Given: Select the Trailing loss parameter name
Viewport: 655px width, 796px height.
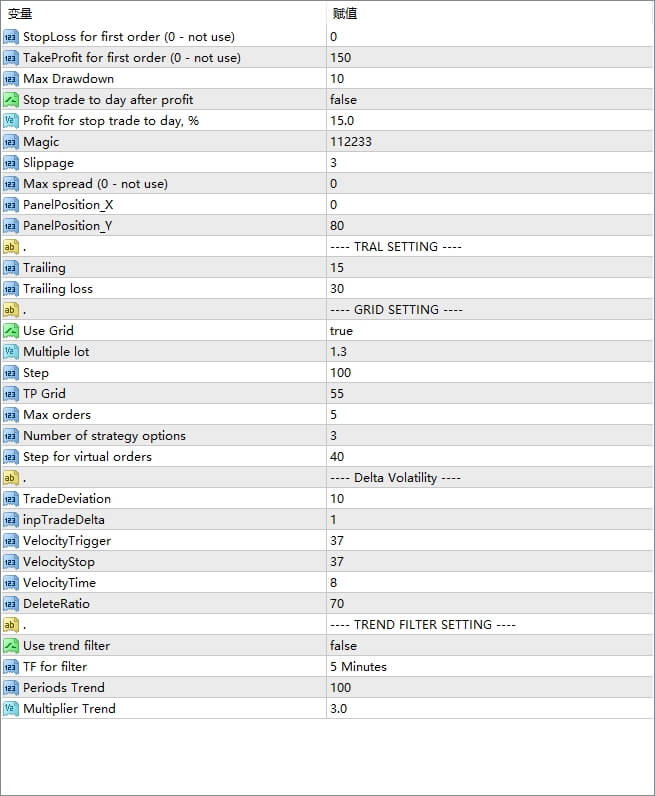Looking at the screenshot, I should [58, 289].
